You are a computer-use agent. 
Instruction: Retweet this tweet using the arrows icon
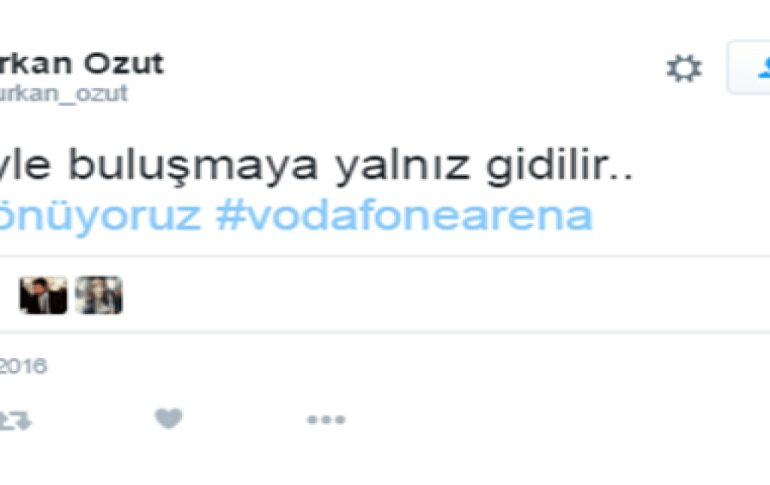15,421
